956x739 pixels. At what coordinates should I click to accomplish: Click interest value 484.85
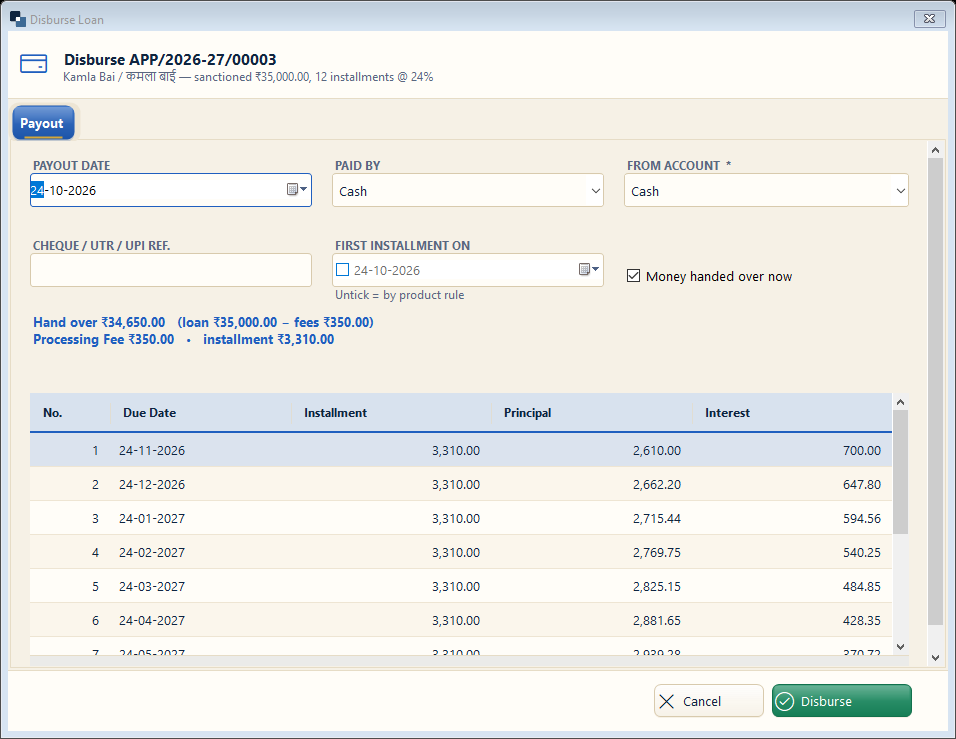coord(861,587)
